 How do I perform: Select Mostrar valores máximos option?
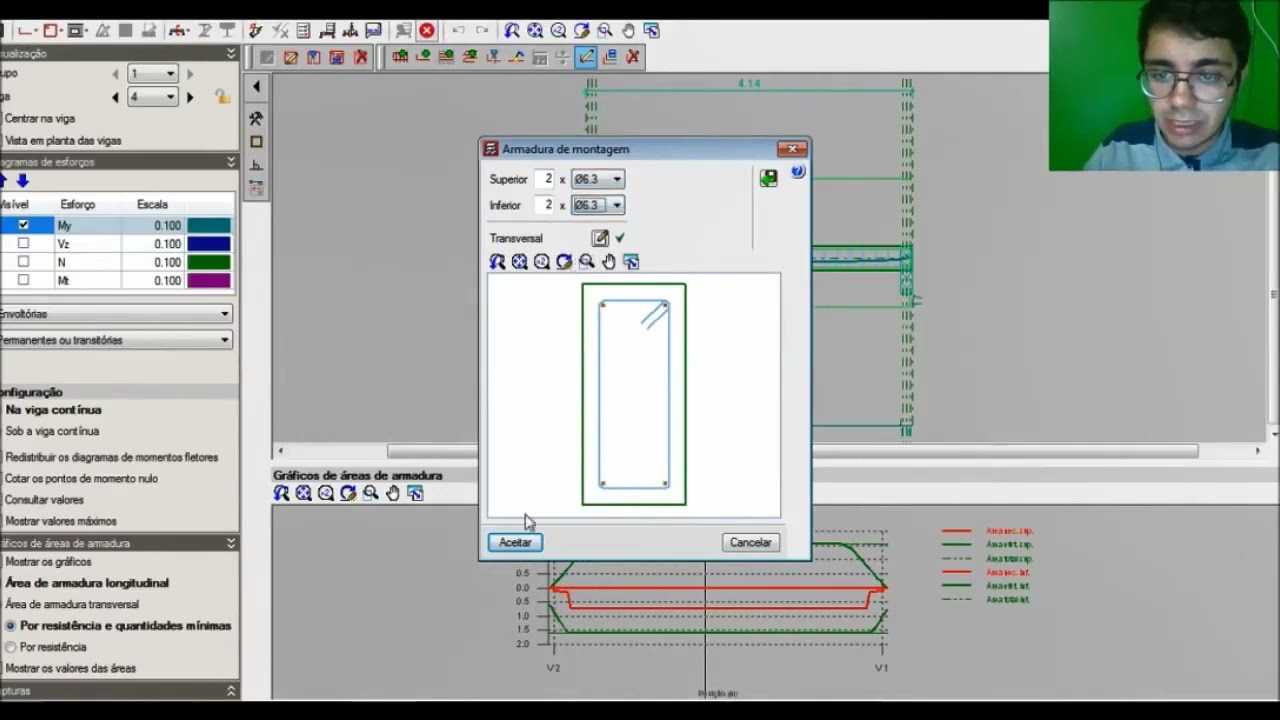(x=61, y=521)
